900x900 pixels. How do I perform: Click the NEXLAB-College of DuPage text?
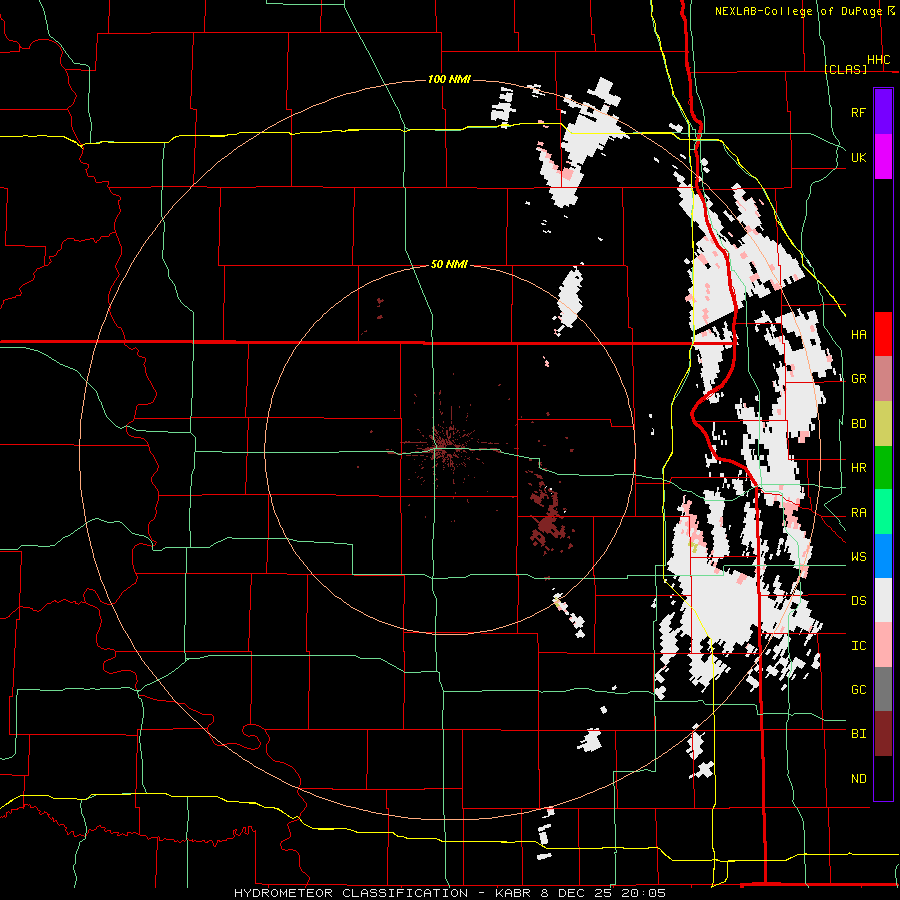tap(798, 11)
